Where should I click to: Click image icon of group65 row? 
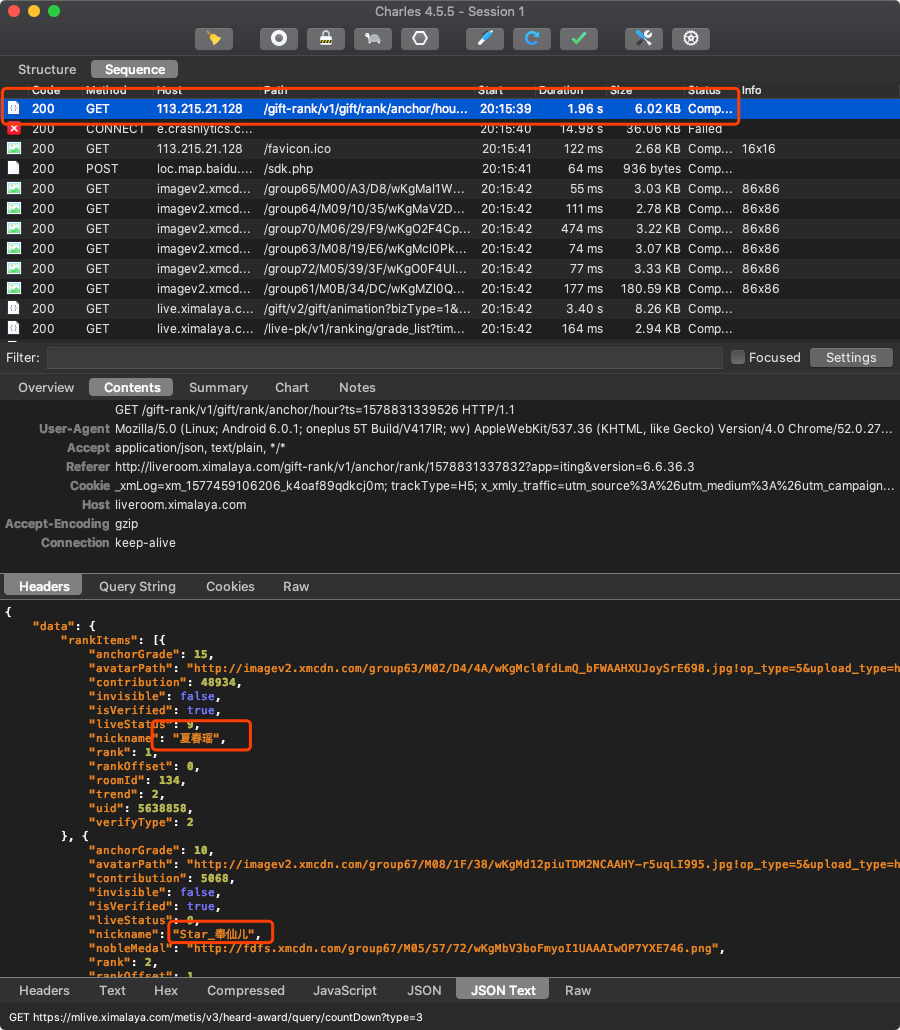point(14,189)
